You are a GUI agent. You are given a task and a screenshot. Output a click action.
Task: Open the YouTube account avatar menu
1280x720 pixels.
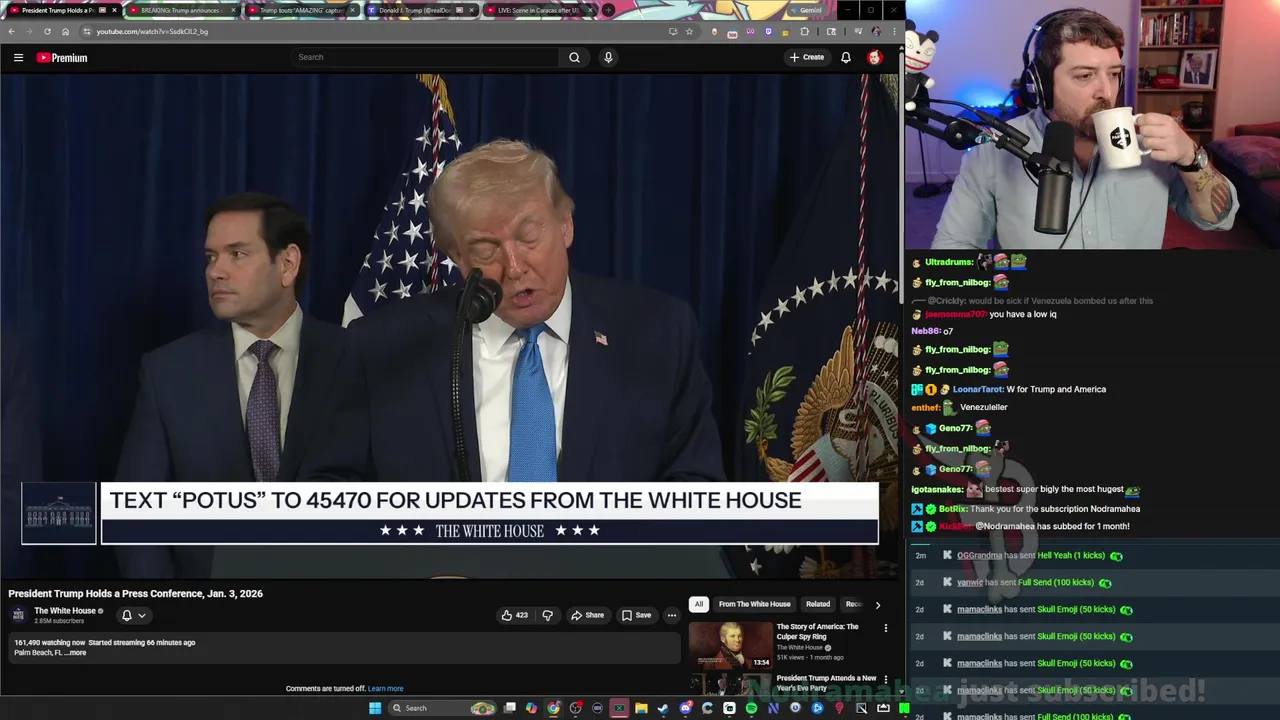(x=875, y=57)
